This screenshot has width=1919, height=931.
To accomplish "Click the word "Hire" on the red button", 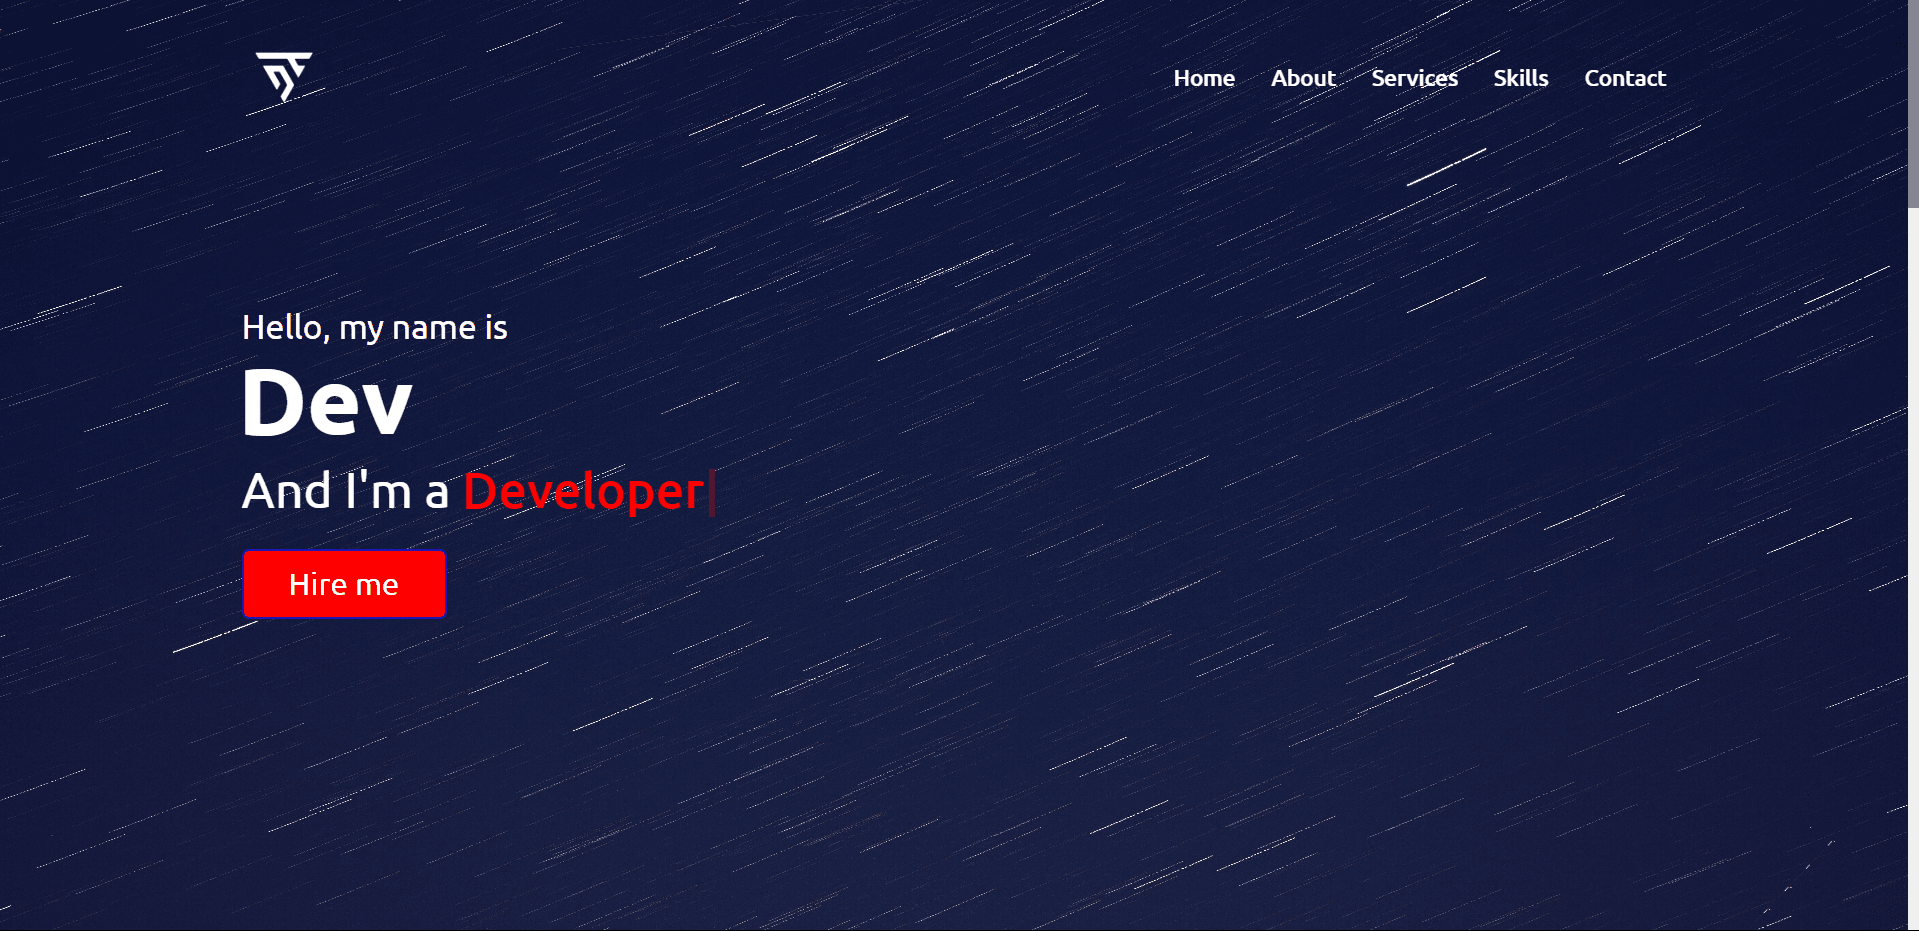I will coord(318,584).
